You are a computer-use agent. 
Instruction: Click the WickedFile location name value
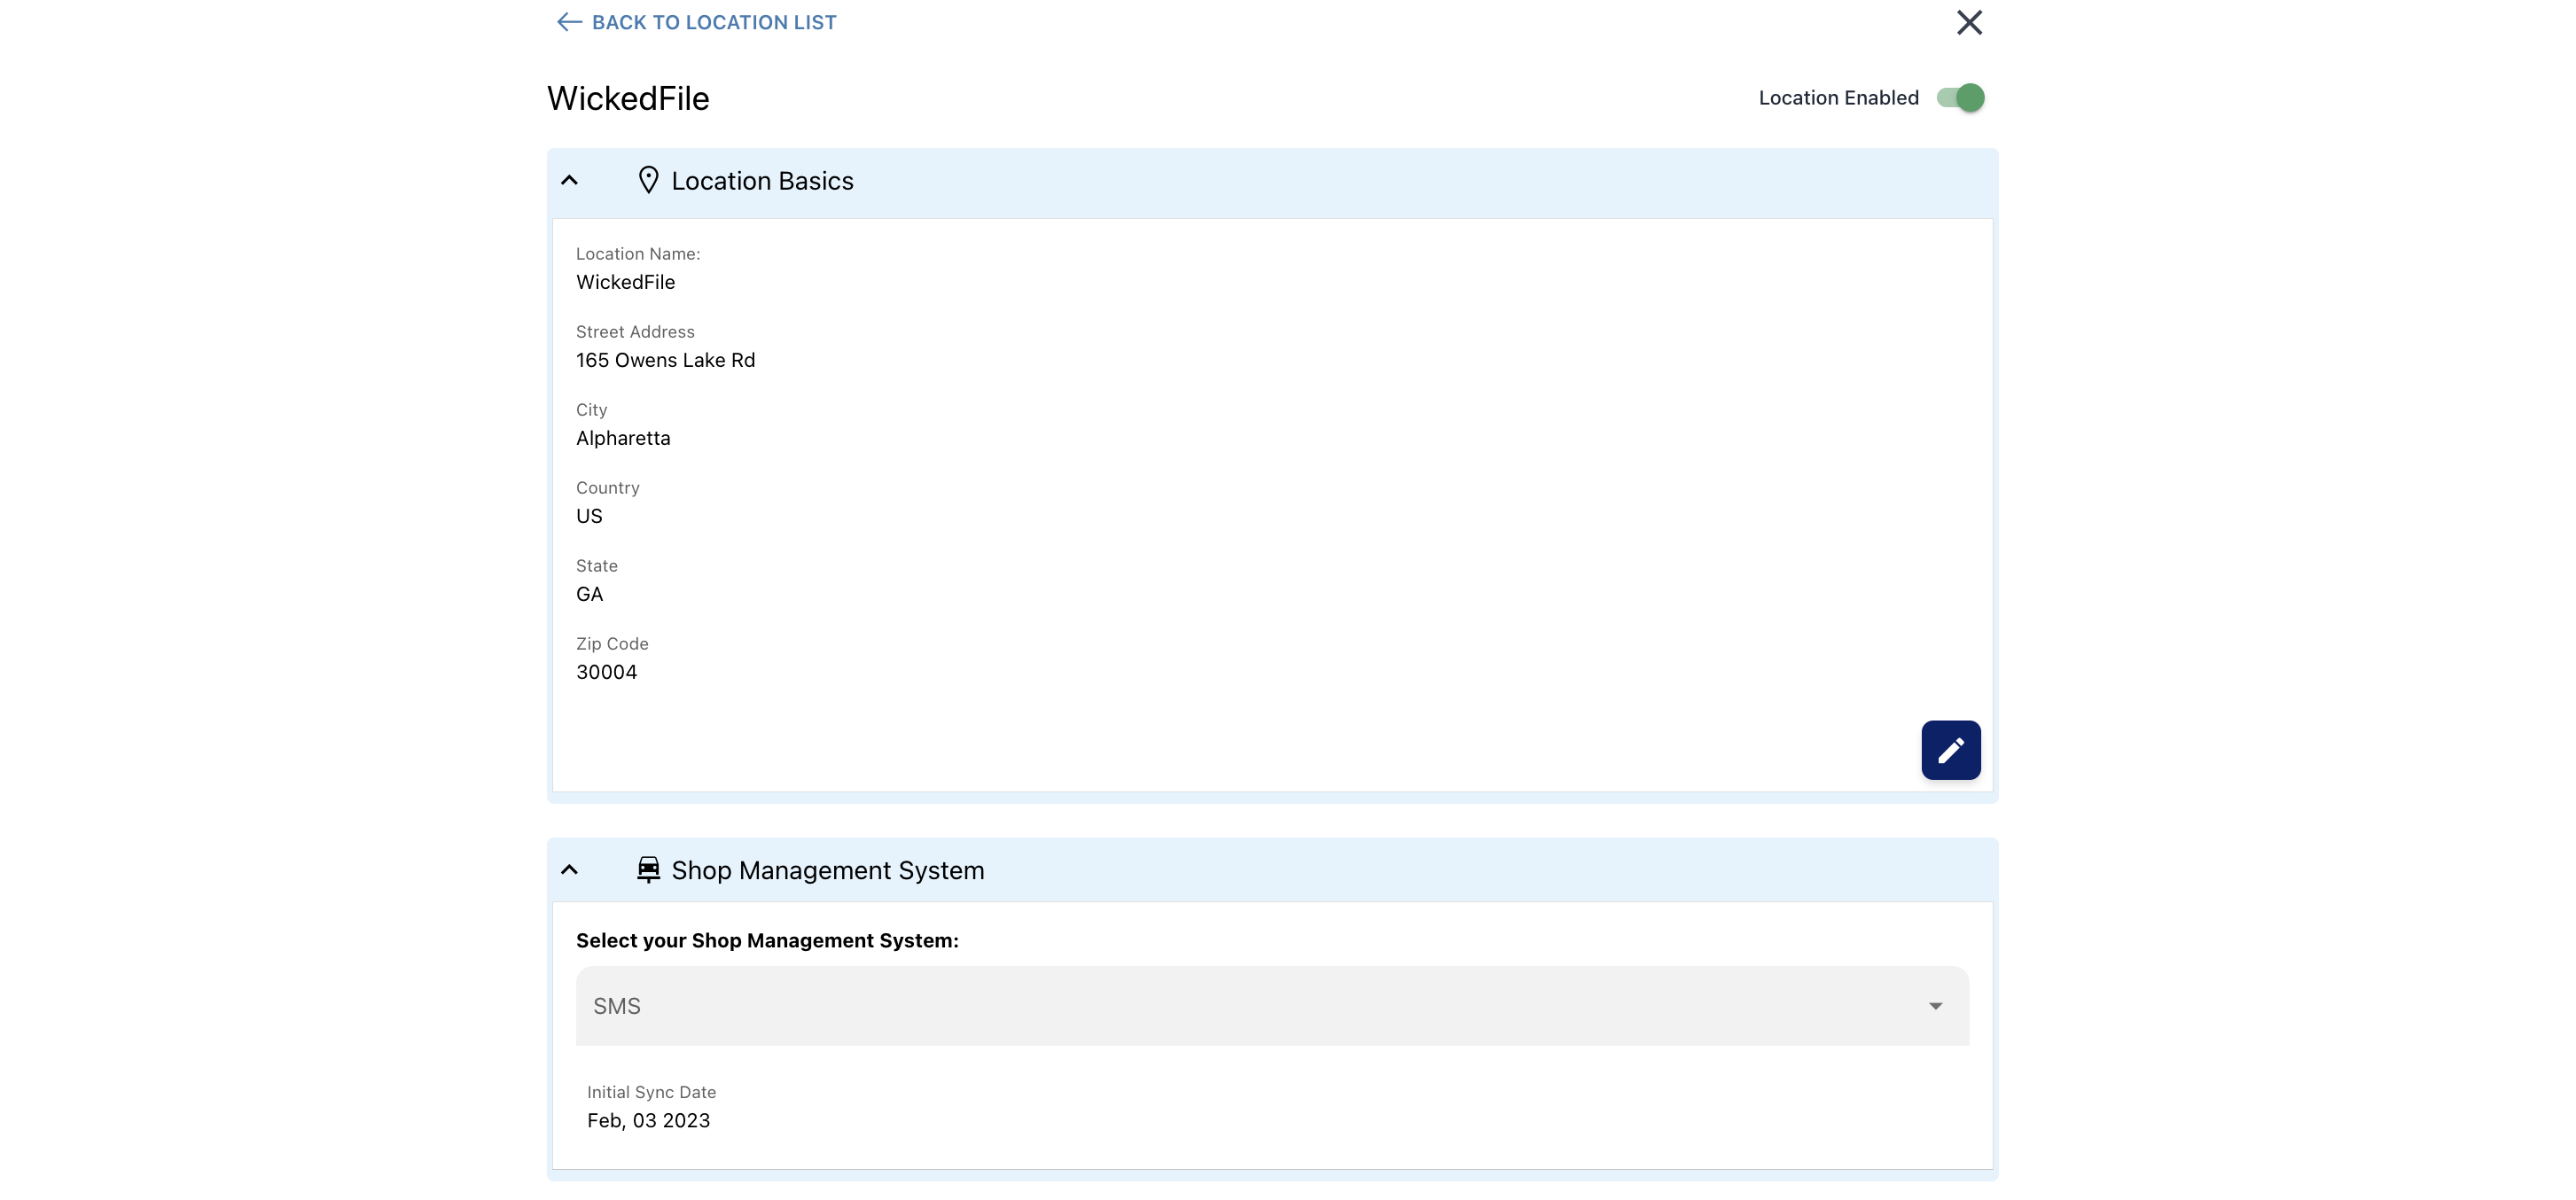[x=625, y=282]
